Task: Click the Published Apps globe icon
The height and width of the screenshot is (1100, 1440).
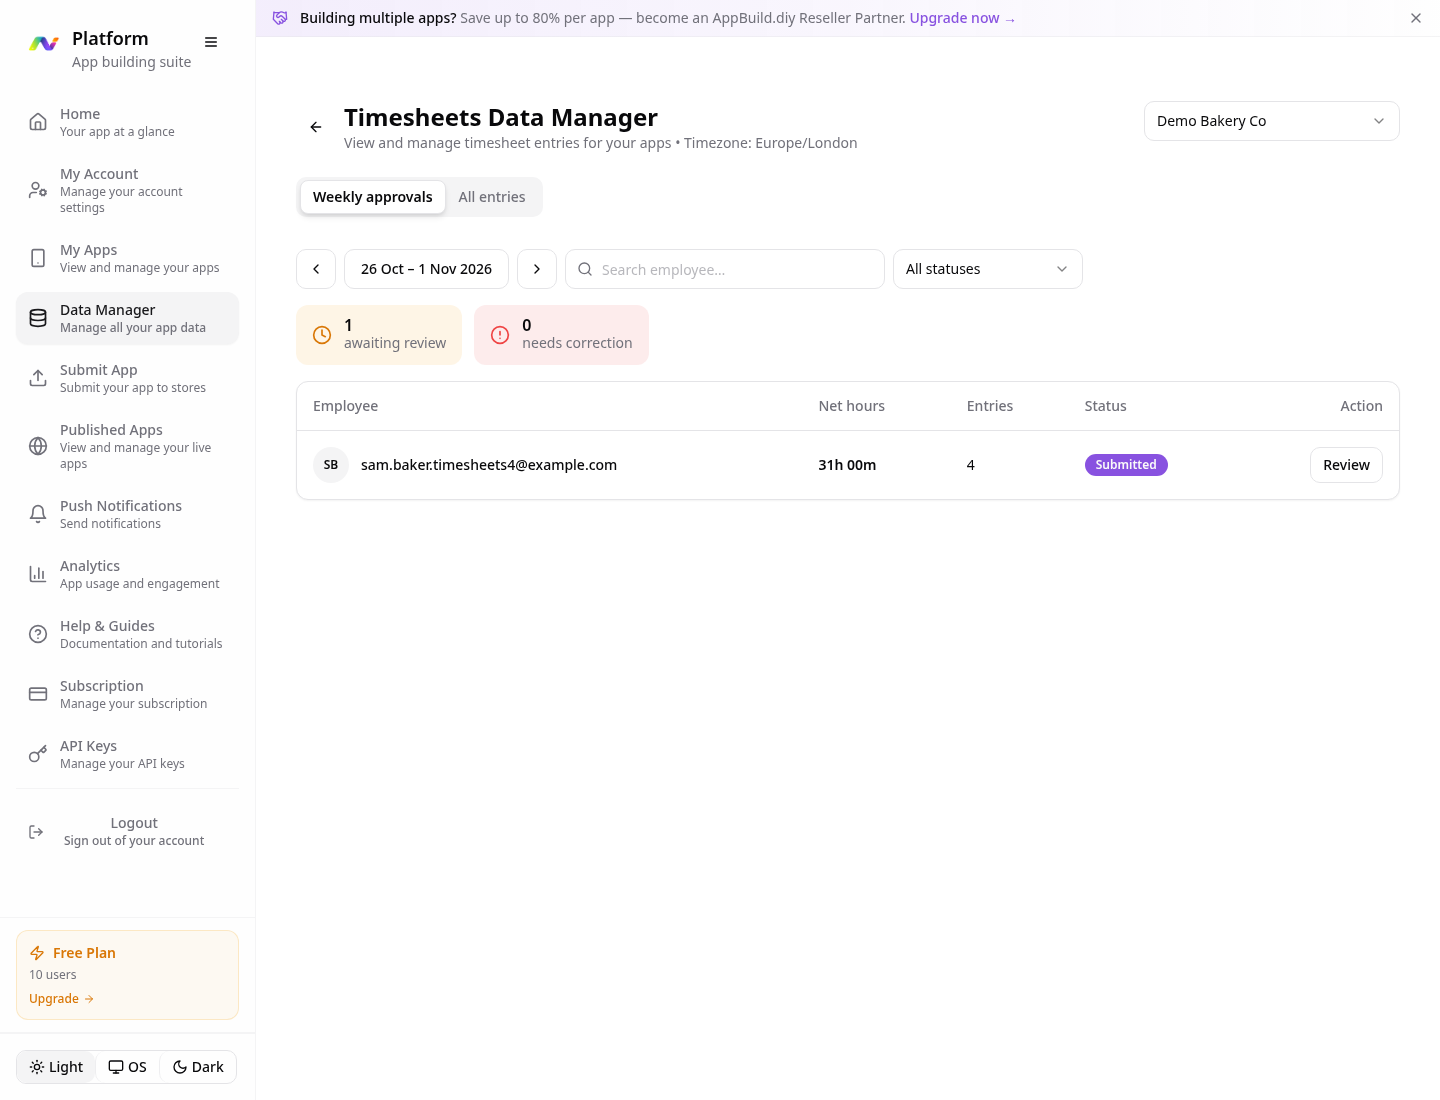Action: click(x=38, y=446)
